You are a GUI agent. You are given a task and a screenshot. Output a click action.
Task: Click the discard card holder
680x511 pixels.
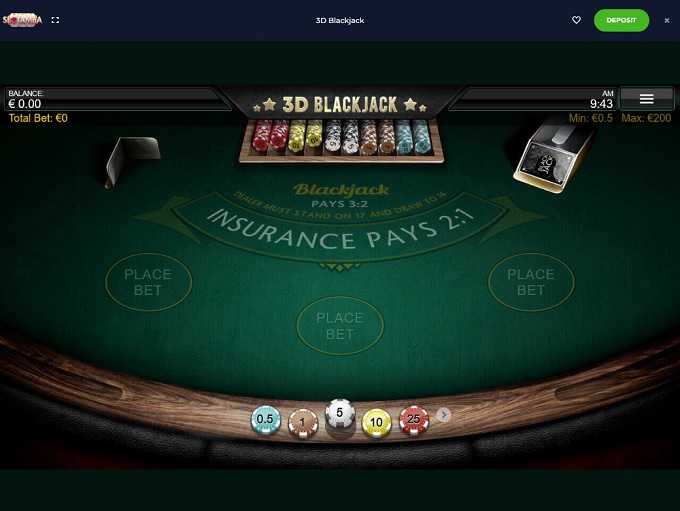(x=132, y=161)
